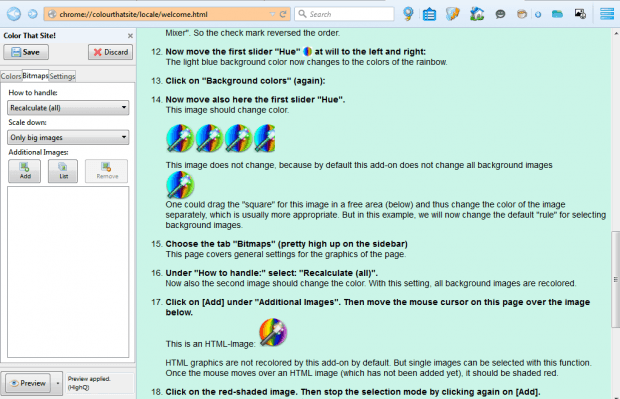620x399 pixels.
Task: Click Add under Additional Images
Action: point(25,171)
